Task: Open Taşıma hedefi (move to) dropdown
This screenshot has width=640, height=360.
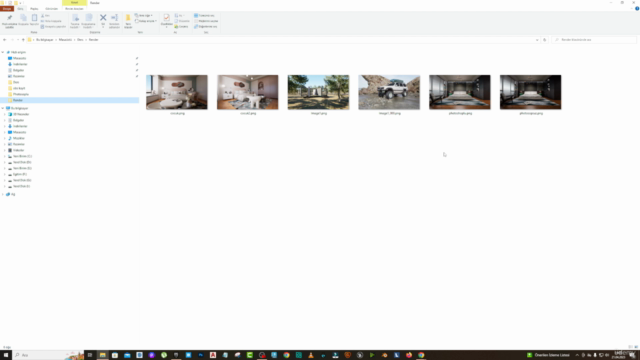Action: pyautogui.click(x=75, y=21)
